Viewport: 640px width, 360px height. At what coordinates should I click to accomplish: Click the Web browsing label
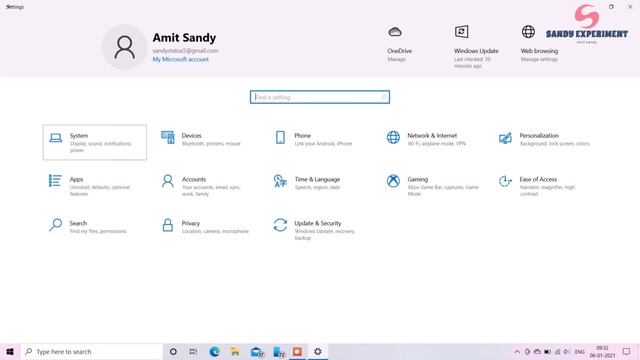(539, 51)
